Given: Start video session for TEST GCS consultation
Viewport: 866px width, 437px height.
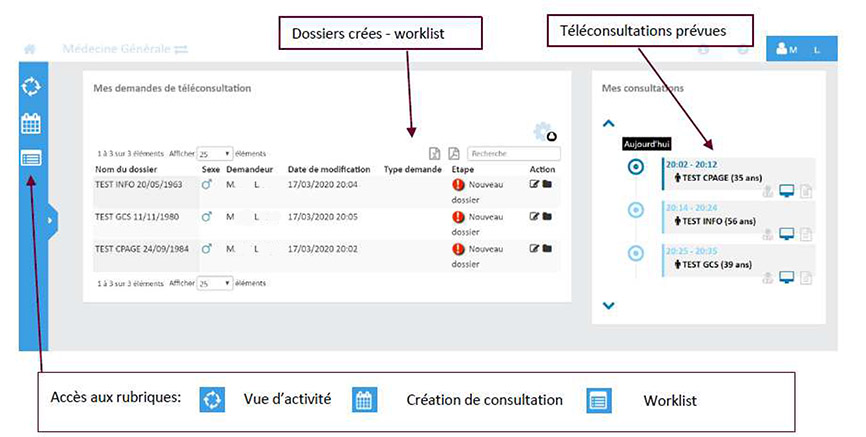Looking at the screenshot, I should point(786,277).
